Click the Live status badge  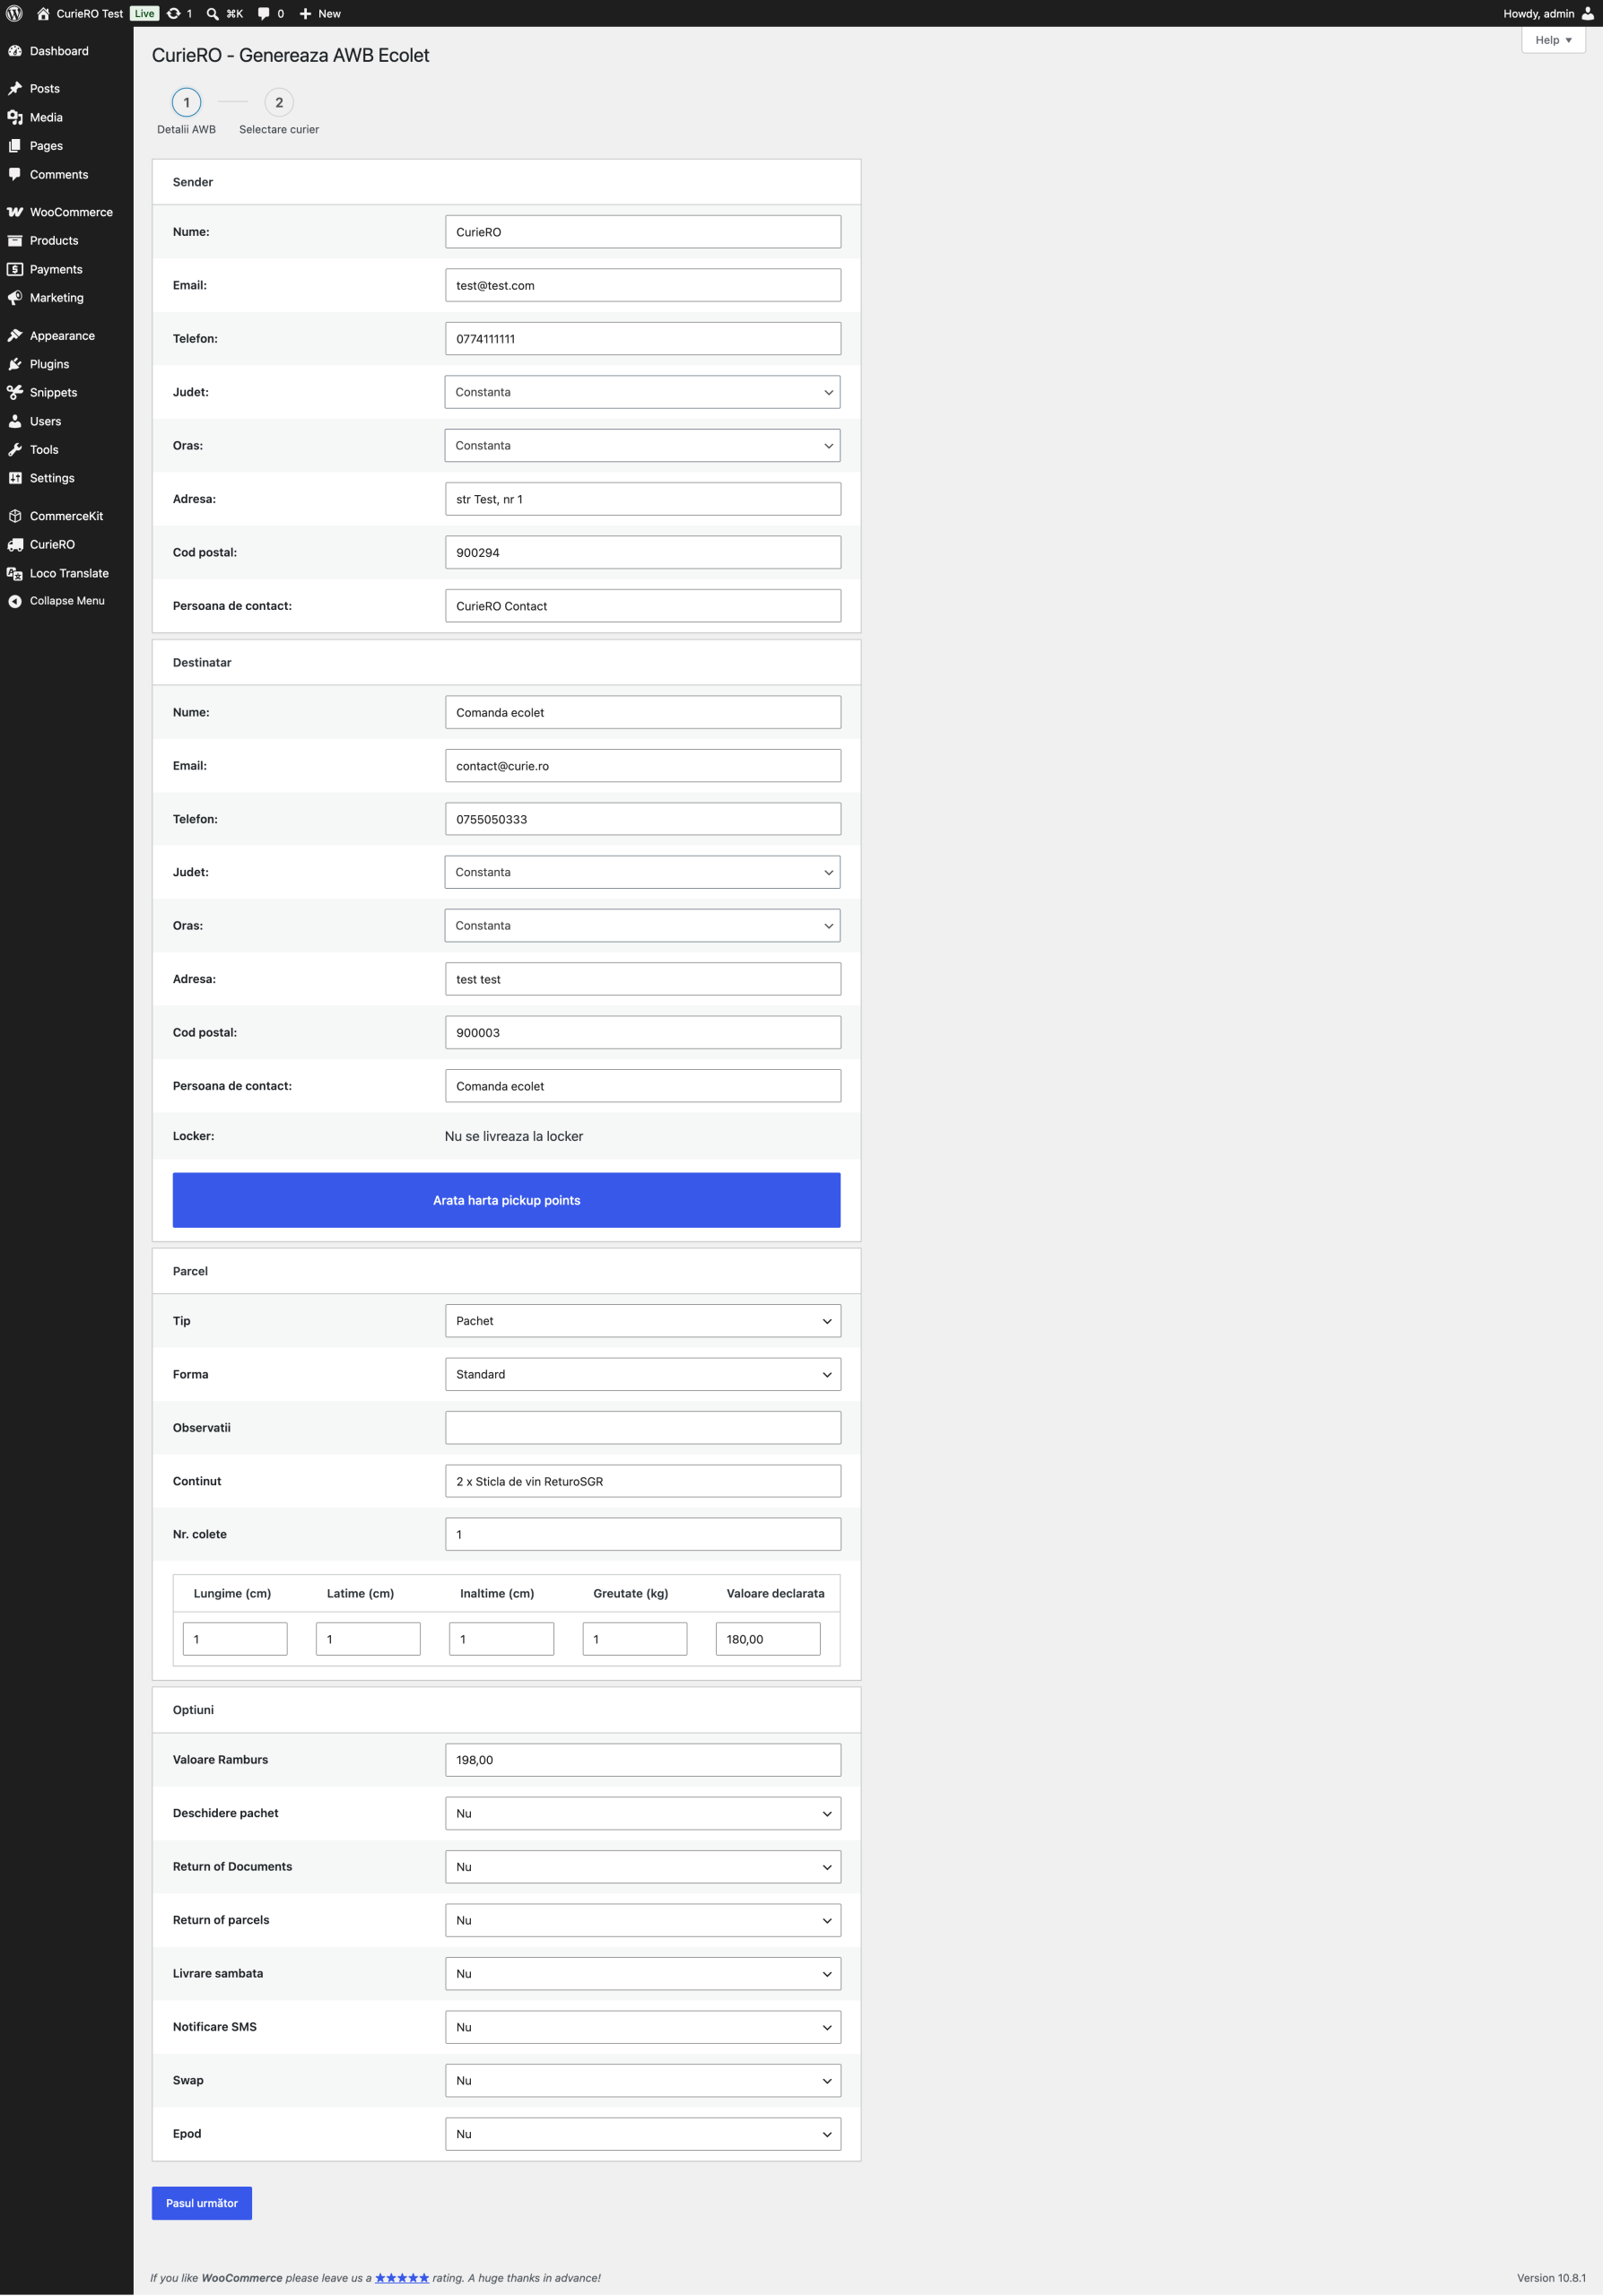click(x=144, y=14)
